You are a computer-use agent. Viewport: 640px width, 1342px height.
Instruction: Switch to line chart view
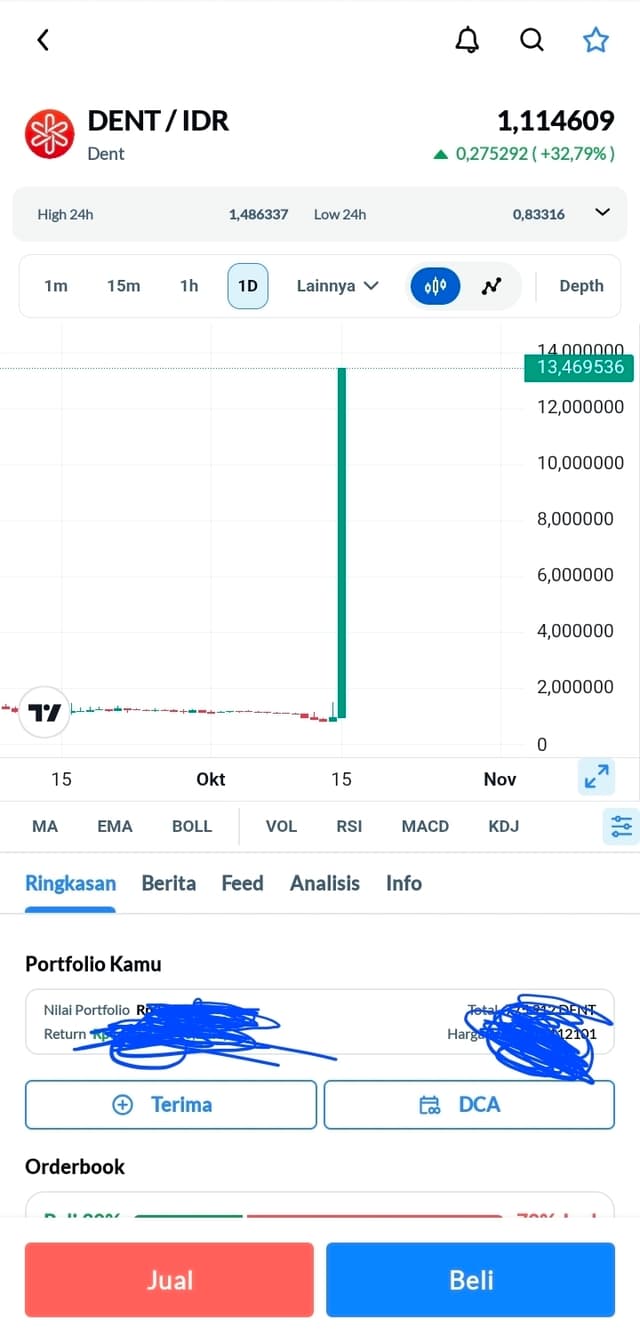point(491,286)
